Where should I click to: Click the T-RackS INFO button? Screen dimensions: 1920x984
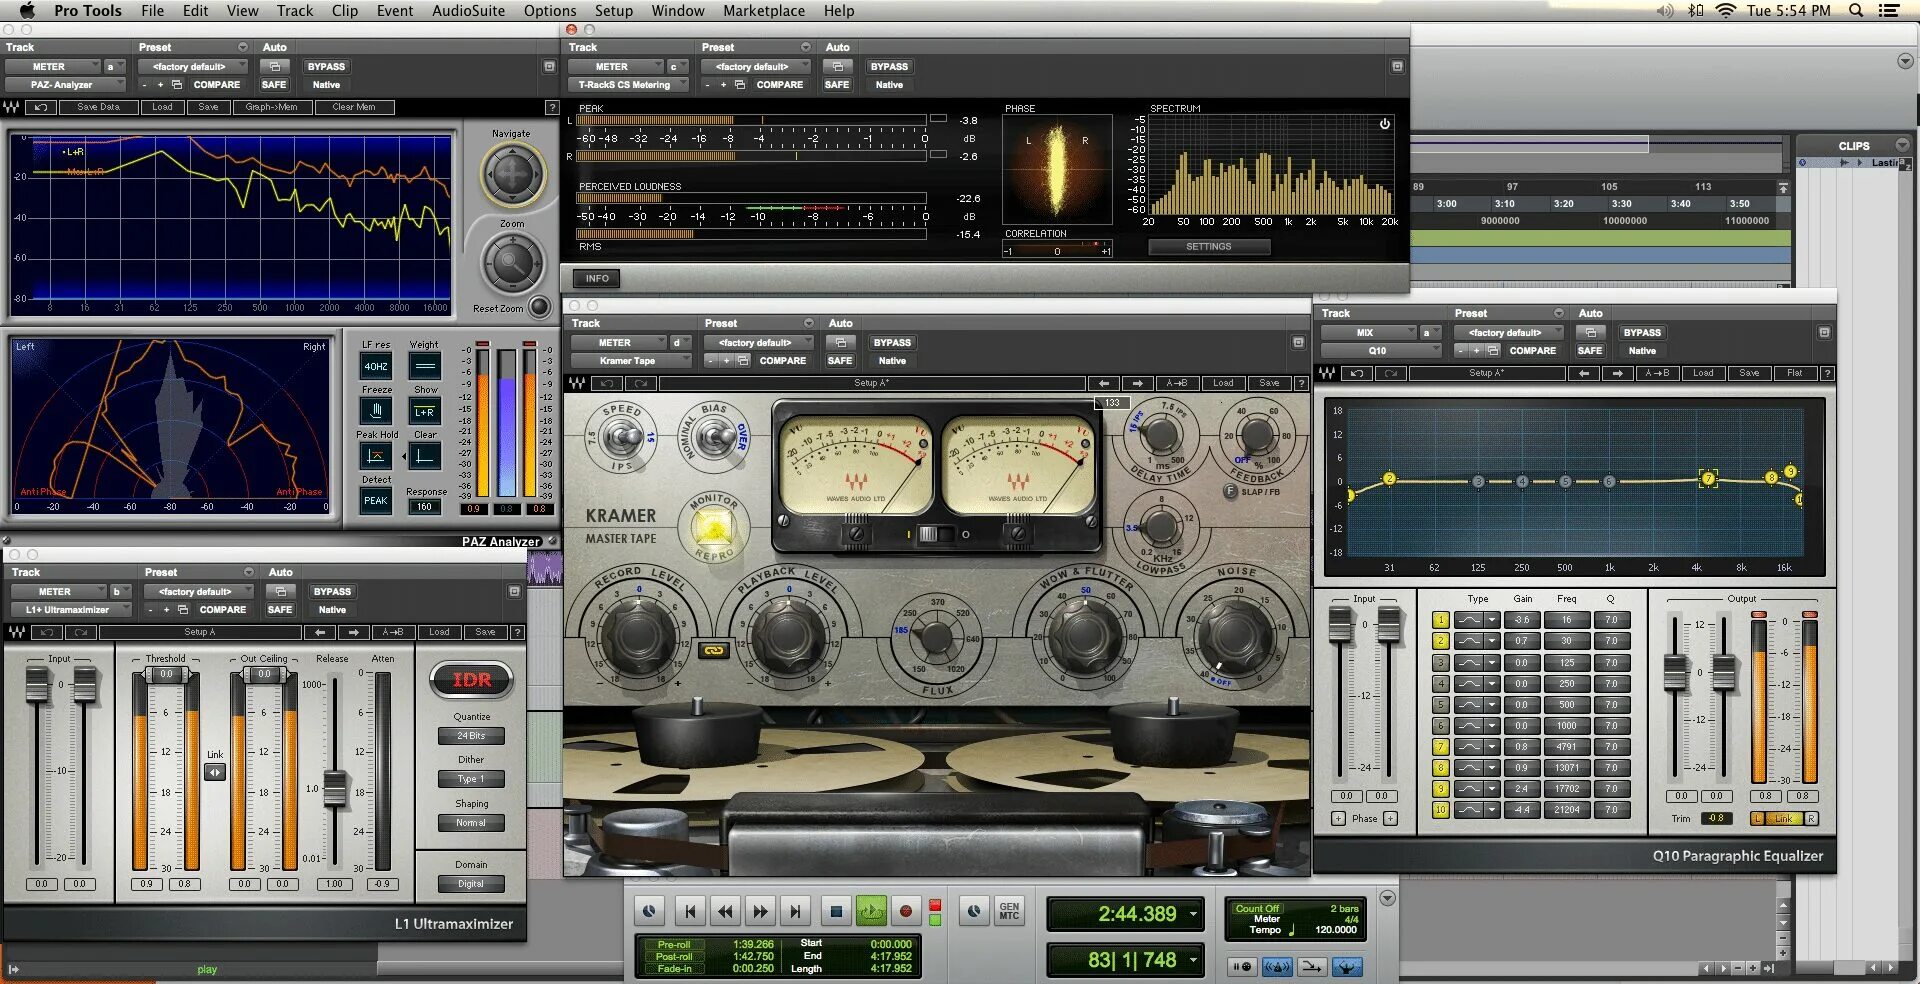[597, 279]
